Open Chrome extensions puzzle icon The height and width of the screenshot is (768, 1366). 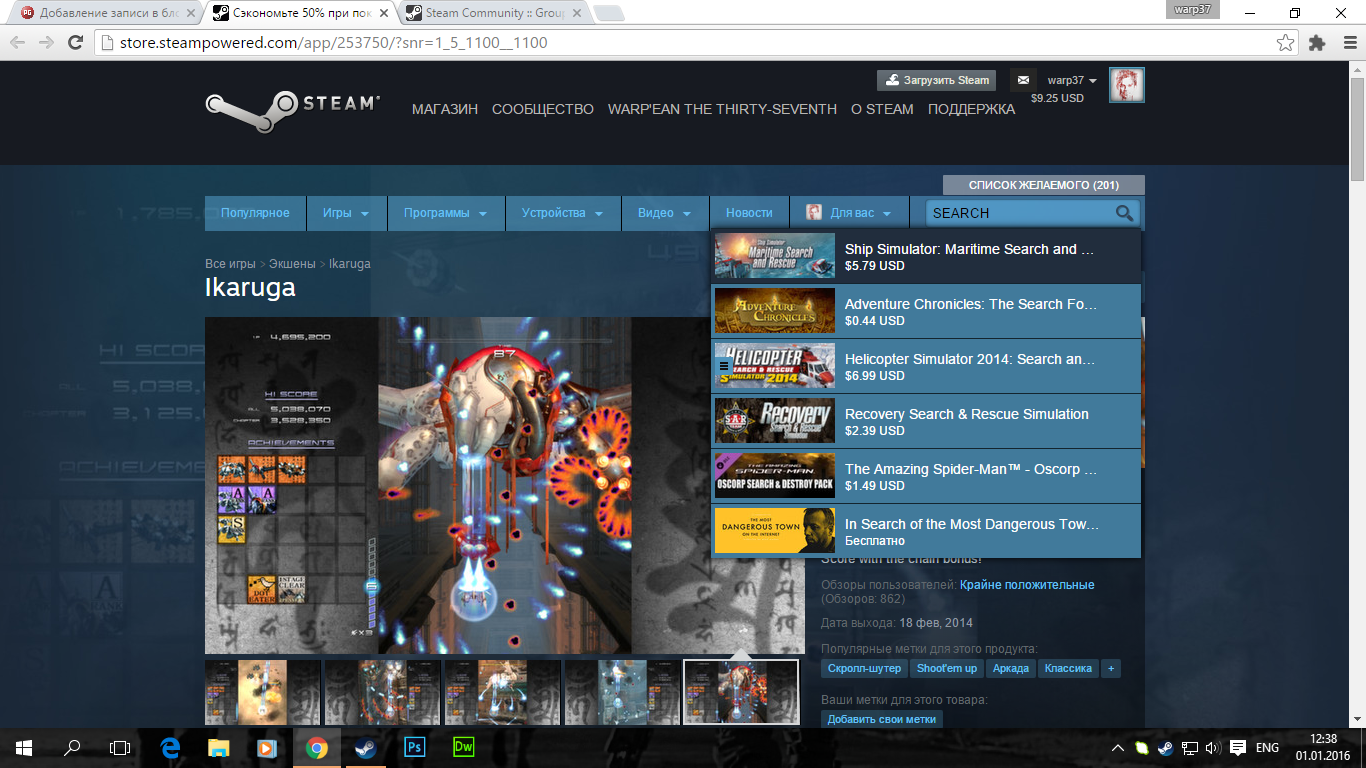point(1317,43)
